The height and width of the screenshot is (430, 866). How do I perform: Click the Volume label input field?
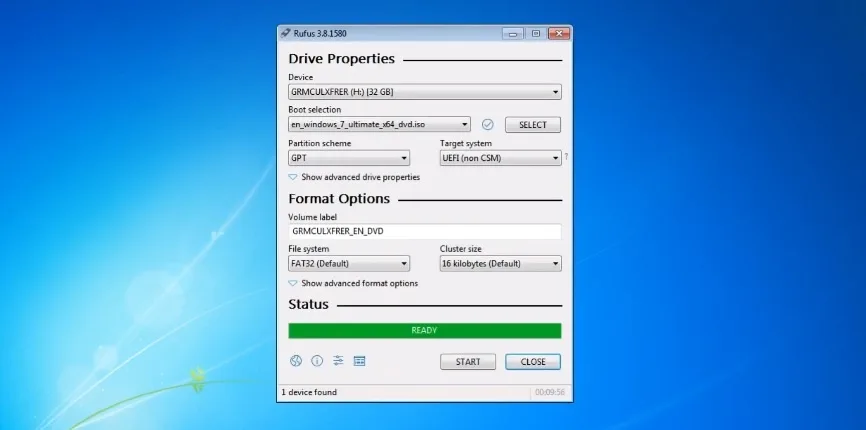[425, 231]
